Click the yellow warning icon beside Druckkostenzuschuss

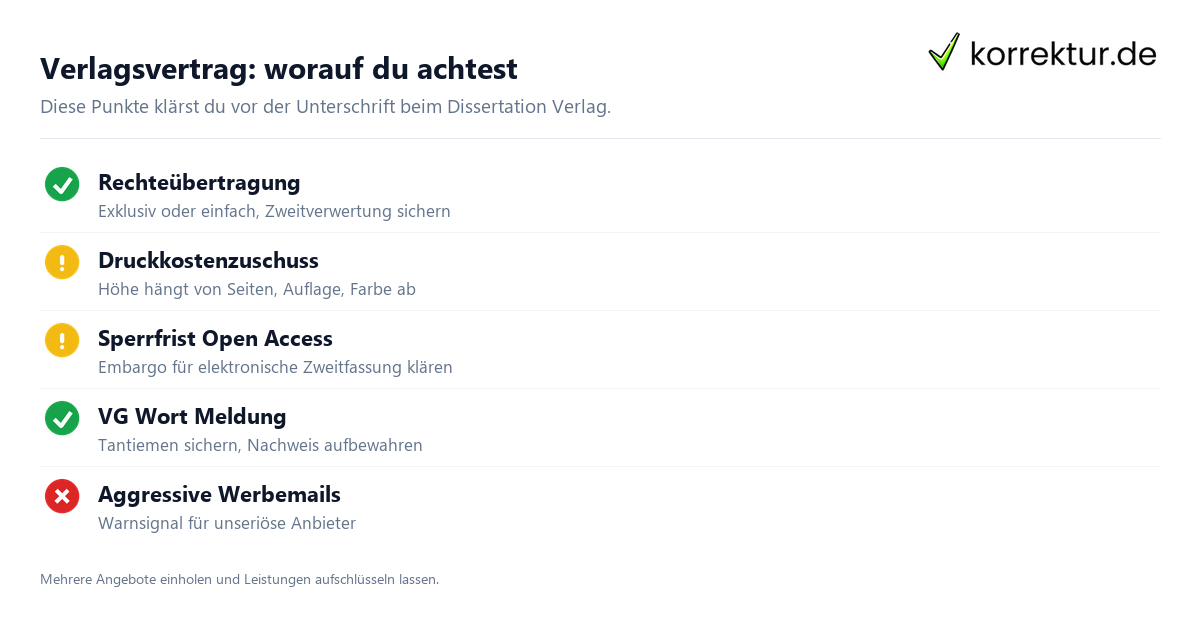[62, 262]
